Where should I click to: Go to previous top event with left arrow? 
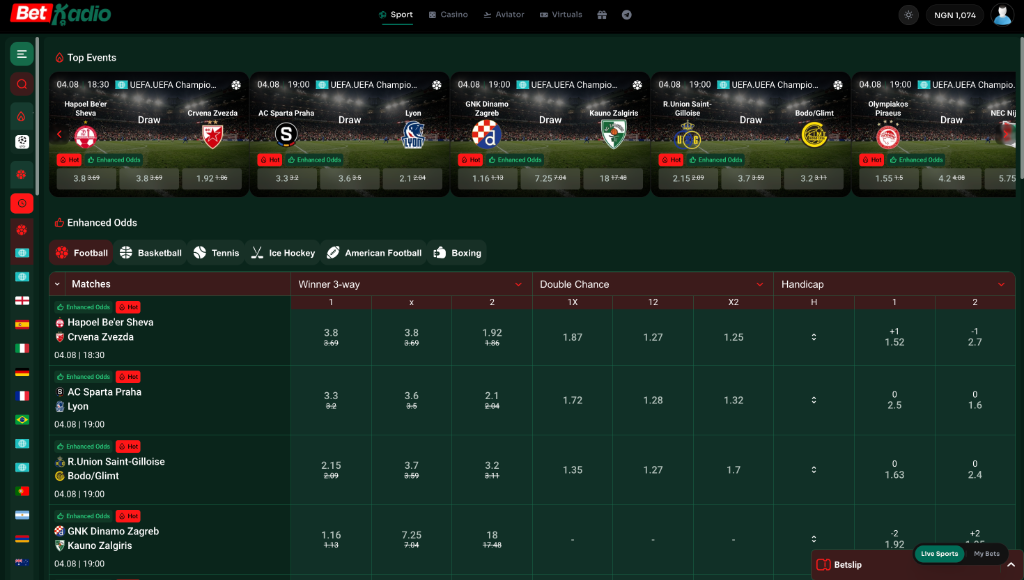pyautogui.click(x=59, y=135)
